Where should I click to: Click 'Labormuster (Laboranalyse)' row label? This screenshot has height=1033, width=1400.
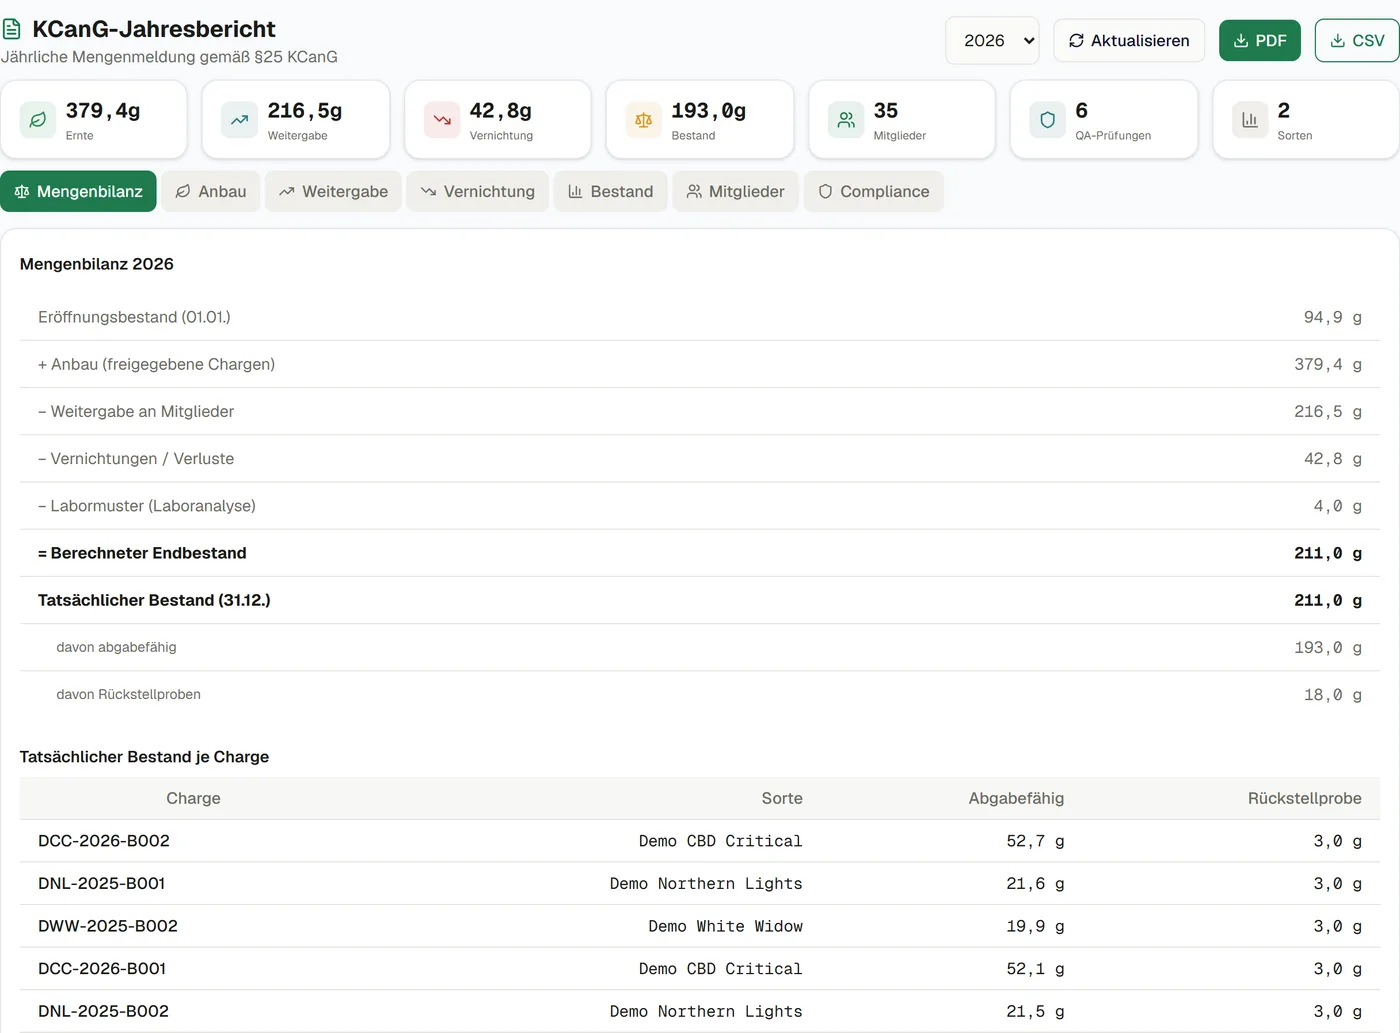[147, 506]
